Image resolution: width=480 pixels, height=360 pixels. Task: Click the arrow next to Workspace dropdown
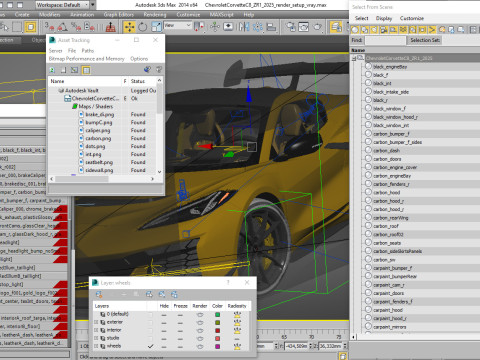pos(93,5)
